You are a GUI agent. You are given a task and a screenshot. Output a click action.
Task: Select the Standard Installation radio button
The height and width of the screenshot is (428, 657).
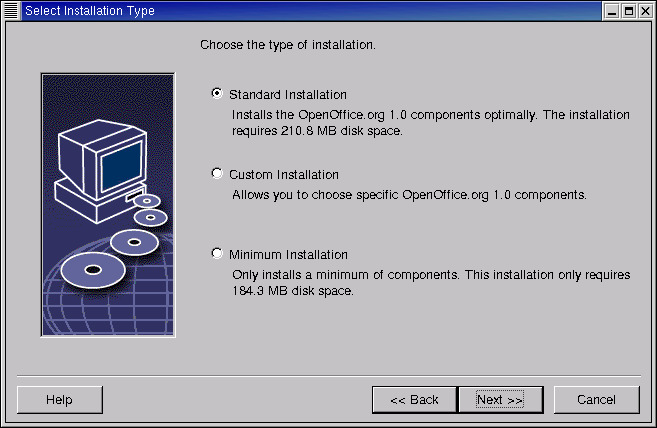coord(217,93)
